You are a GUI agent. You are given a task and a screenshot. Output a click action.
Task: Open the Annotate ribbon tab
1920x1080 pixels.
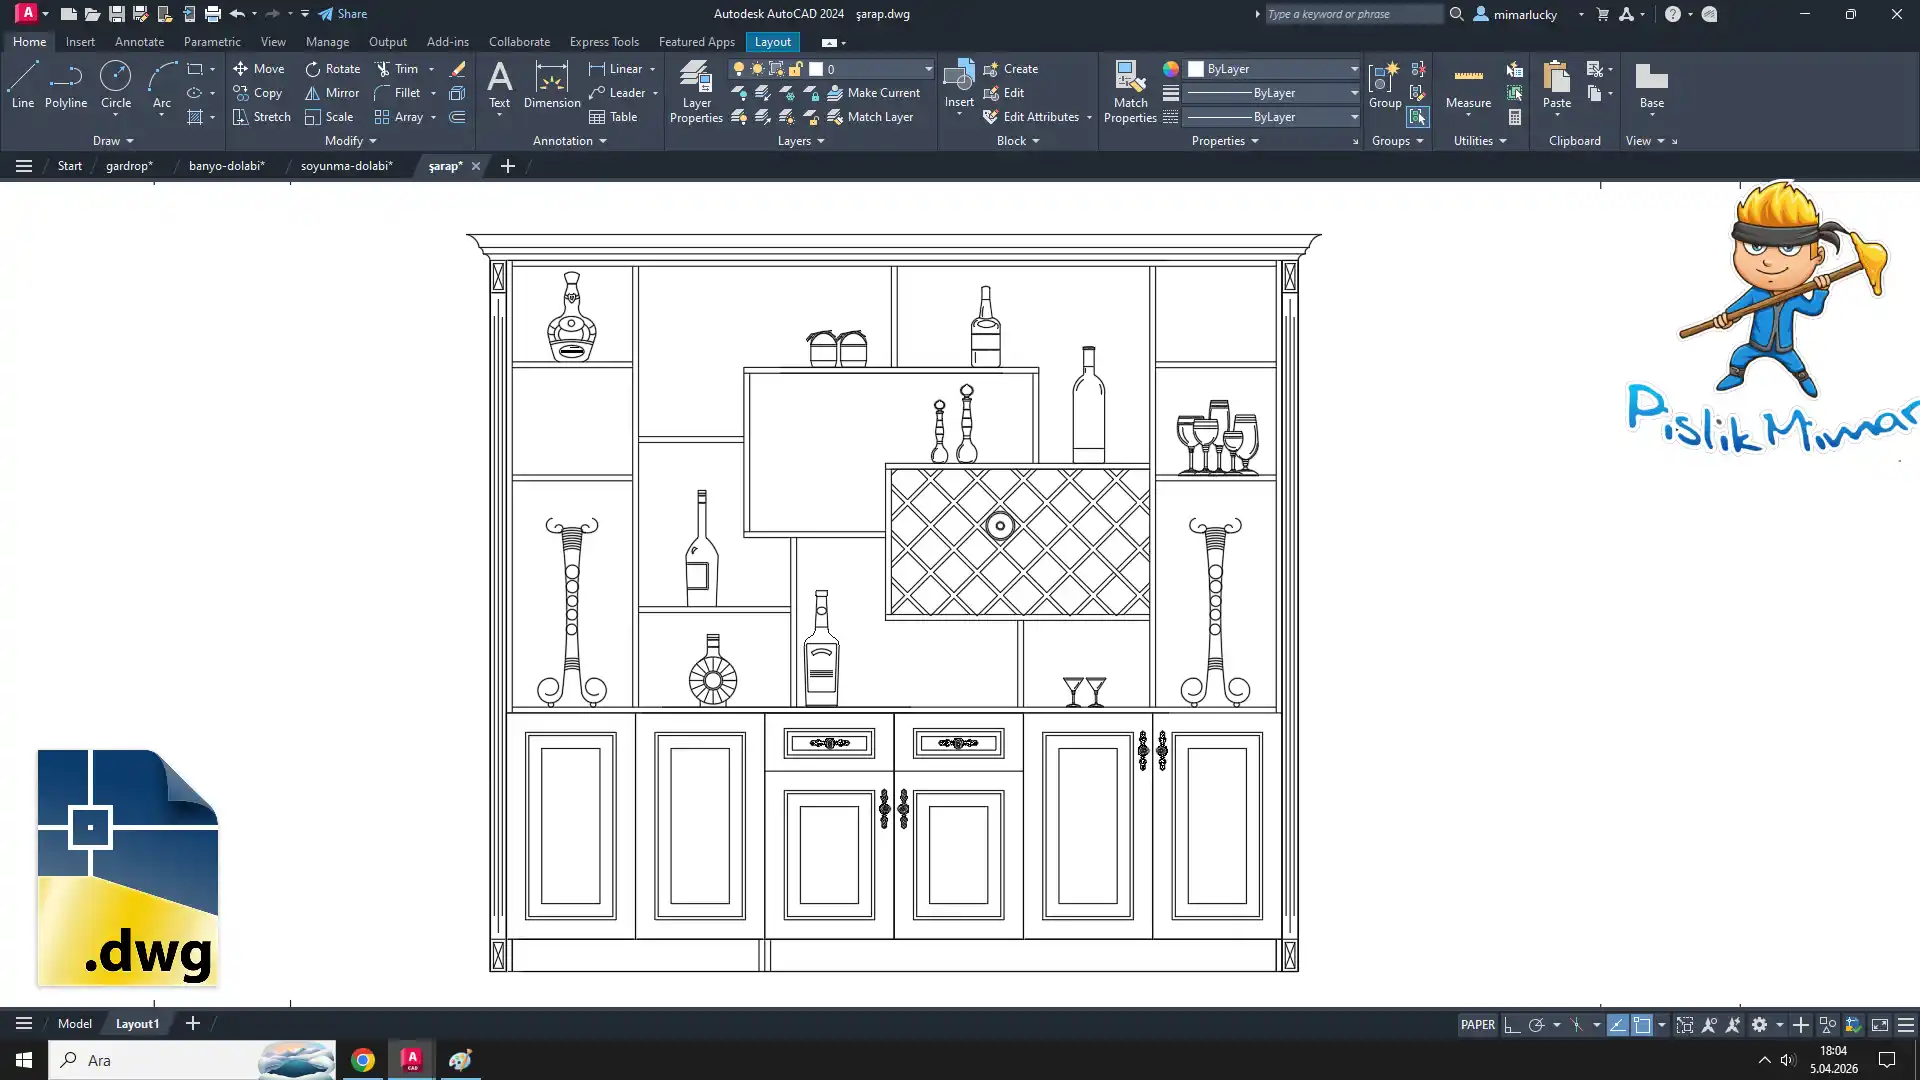click(x=139, y=42)
